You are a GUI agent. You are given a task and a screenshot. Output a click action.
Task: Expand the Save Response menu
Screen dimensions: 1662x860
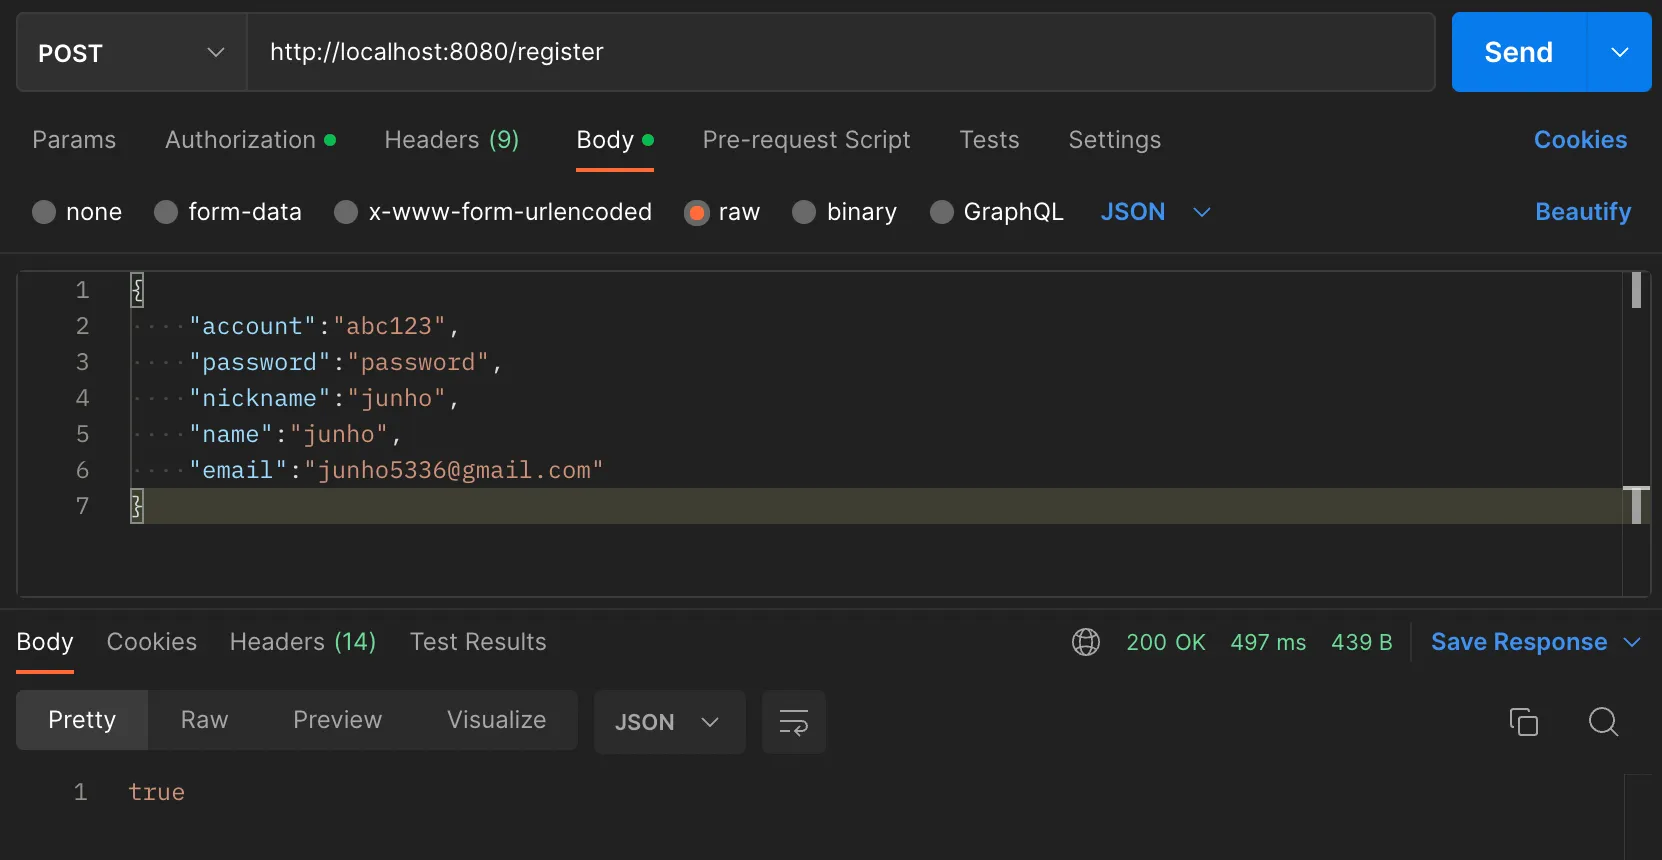pyautogui.click(x=1632, y=642)
